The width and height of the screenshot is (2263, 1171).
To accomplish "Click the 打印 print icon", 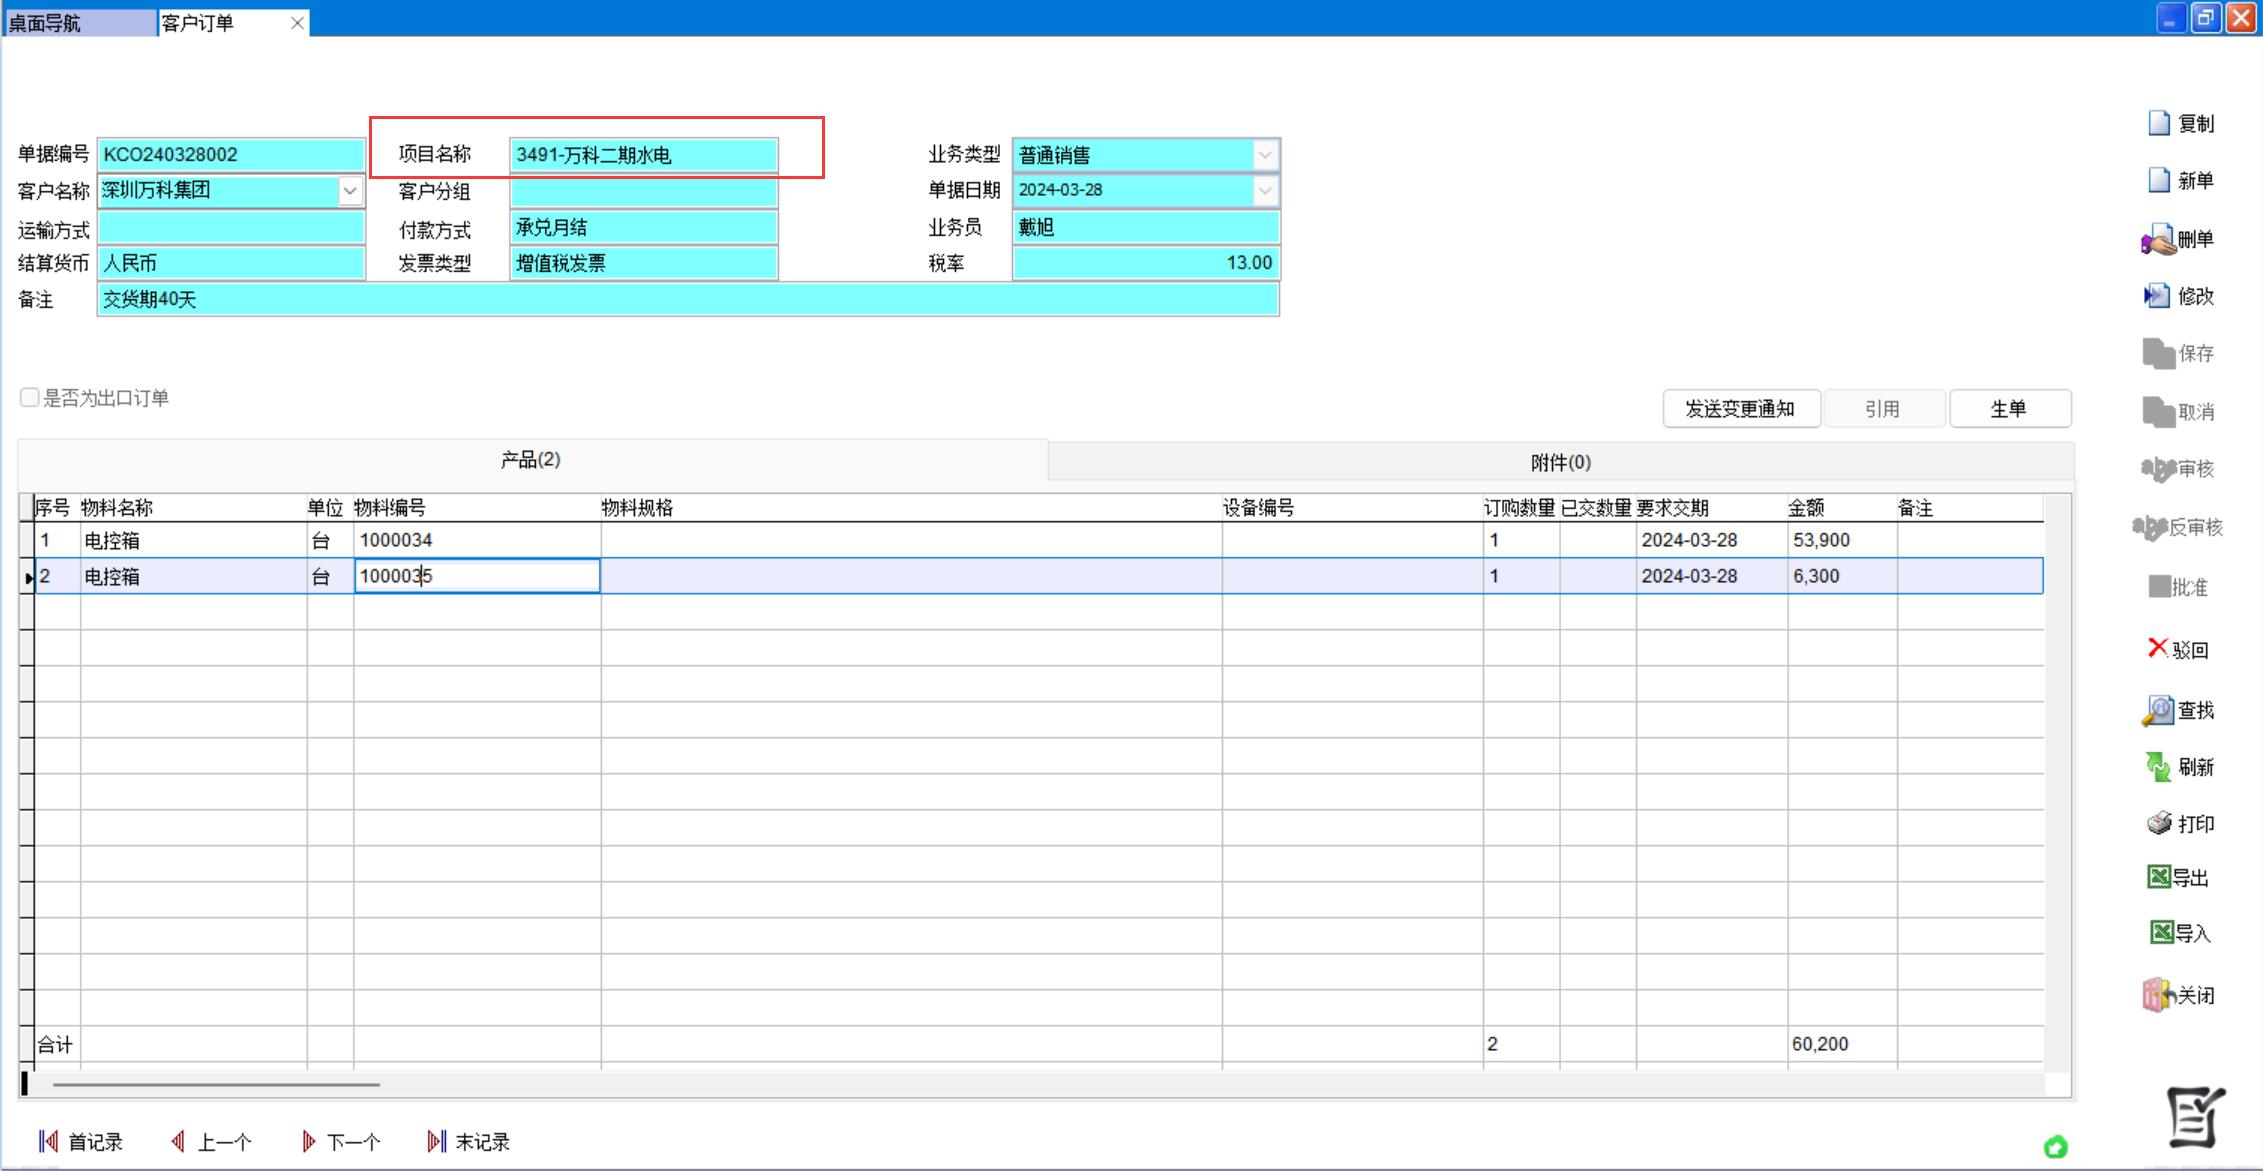I will [x=2160, y=823].
